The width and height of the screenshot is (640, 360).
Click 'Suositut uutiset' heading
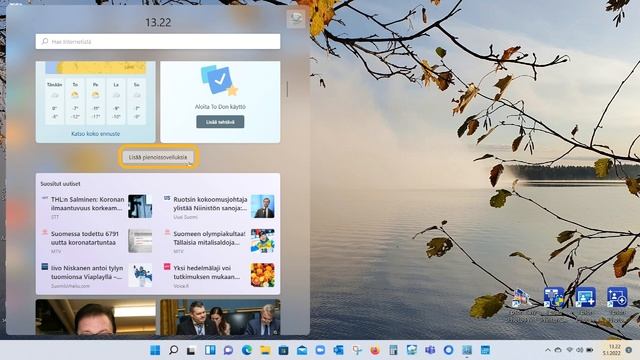click(x=60, y=184)
